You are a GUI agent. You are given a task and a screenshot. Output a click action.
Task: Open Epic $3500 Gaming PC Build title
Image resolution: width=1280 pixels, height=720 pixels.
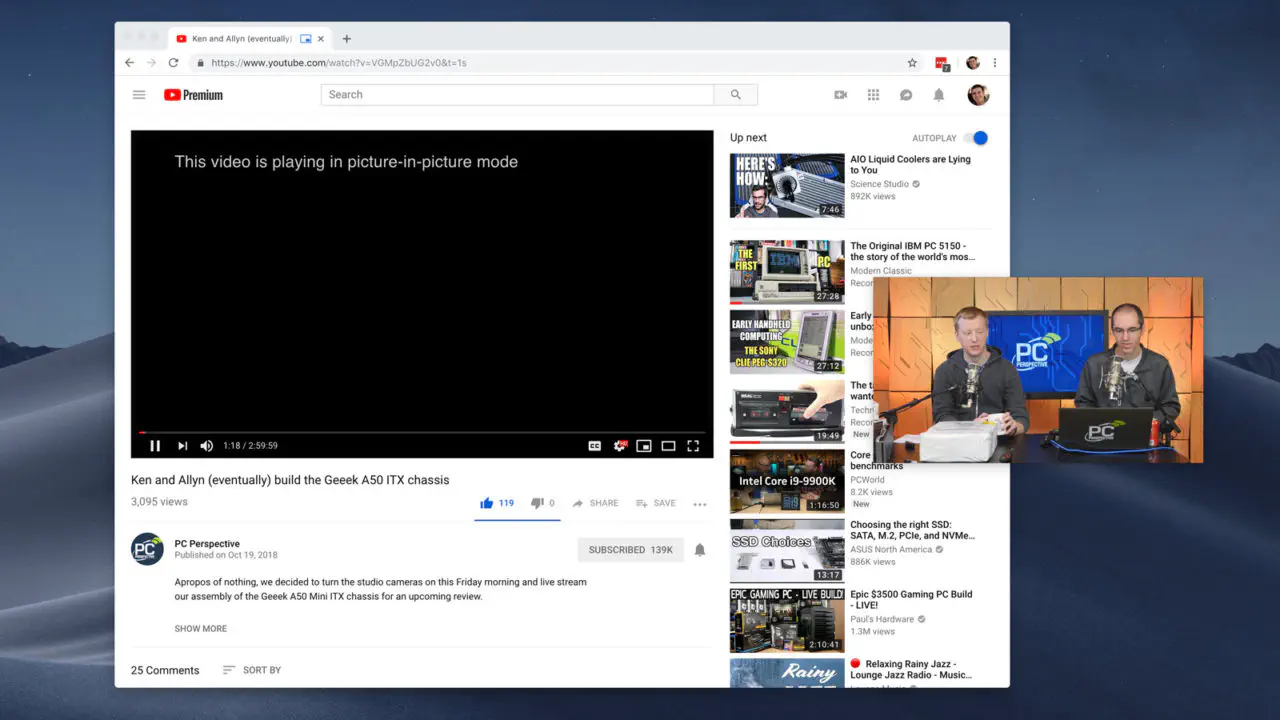[911, 600]
